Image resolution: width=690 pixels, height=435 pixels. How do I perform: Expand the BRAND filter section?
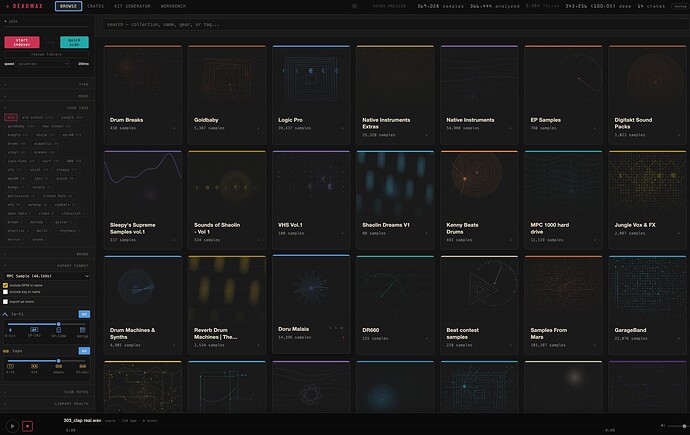[47, 254]
